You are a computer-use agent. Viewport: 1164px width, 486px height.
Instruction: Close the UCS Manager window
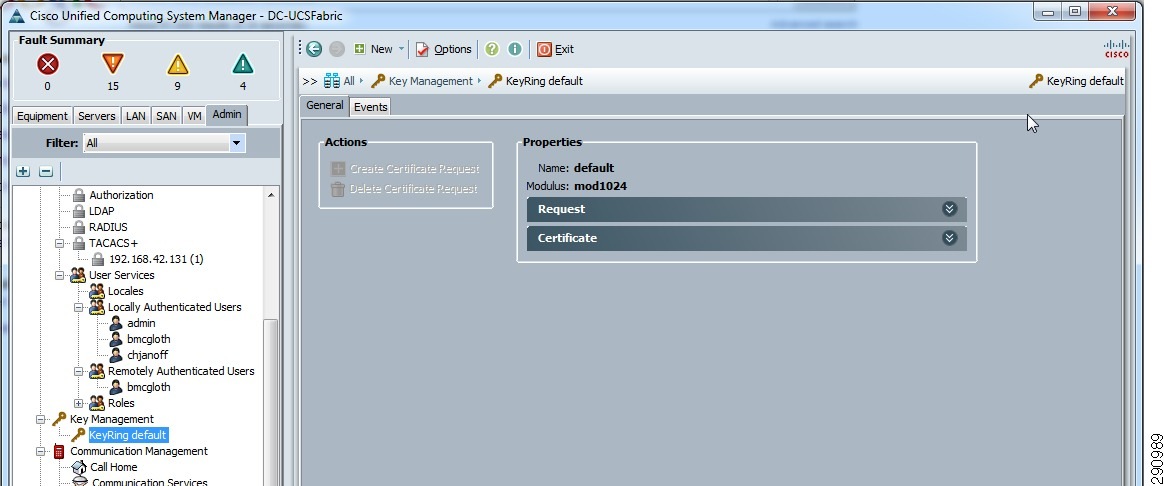click(x=1113, y=13)
